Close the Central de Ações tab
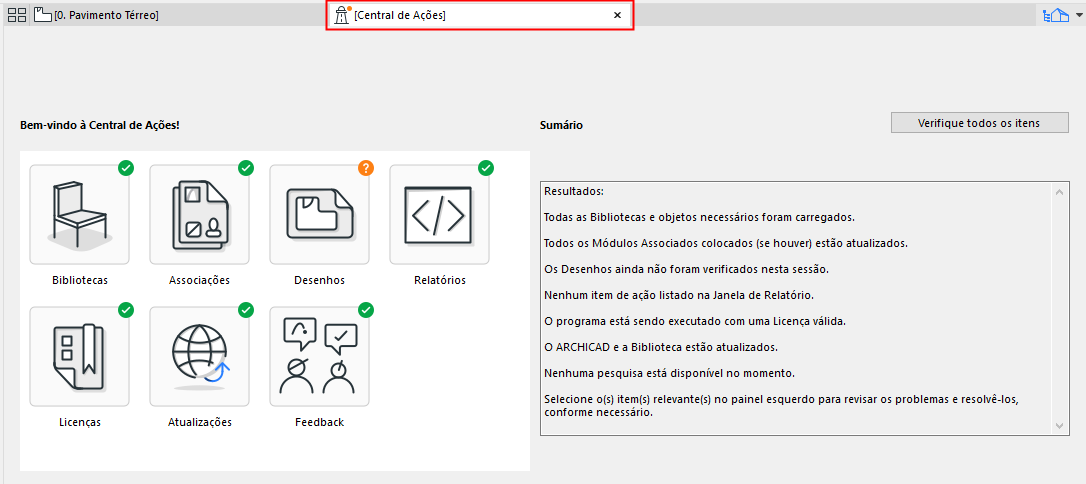 tap(617, 15)
